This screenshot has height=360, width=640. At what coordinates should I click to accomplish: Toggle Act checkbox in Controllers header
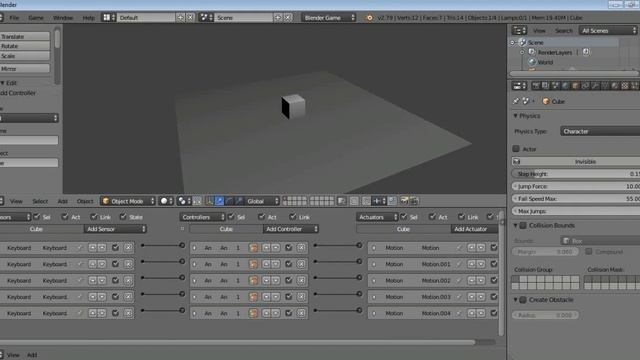coord(262,217)
